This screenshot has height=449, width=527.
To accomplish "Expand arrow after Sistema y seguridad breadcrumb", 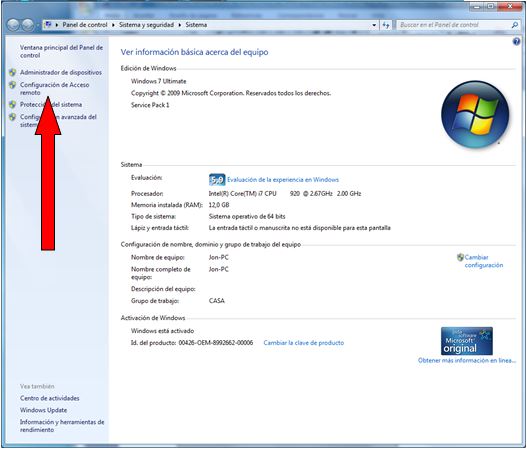I will coord(180,25).
